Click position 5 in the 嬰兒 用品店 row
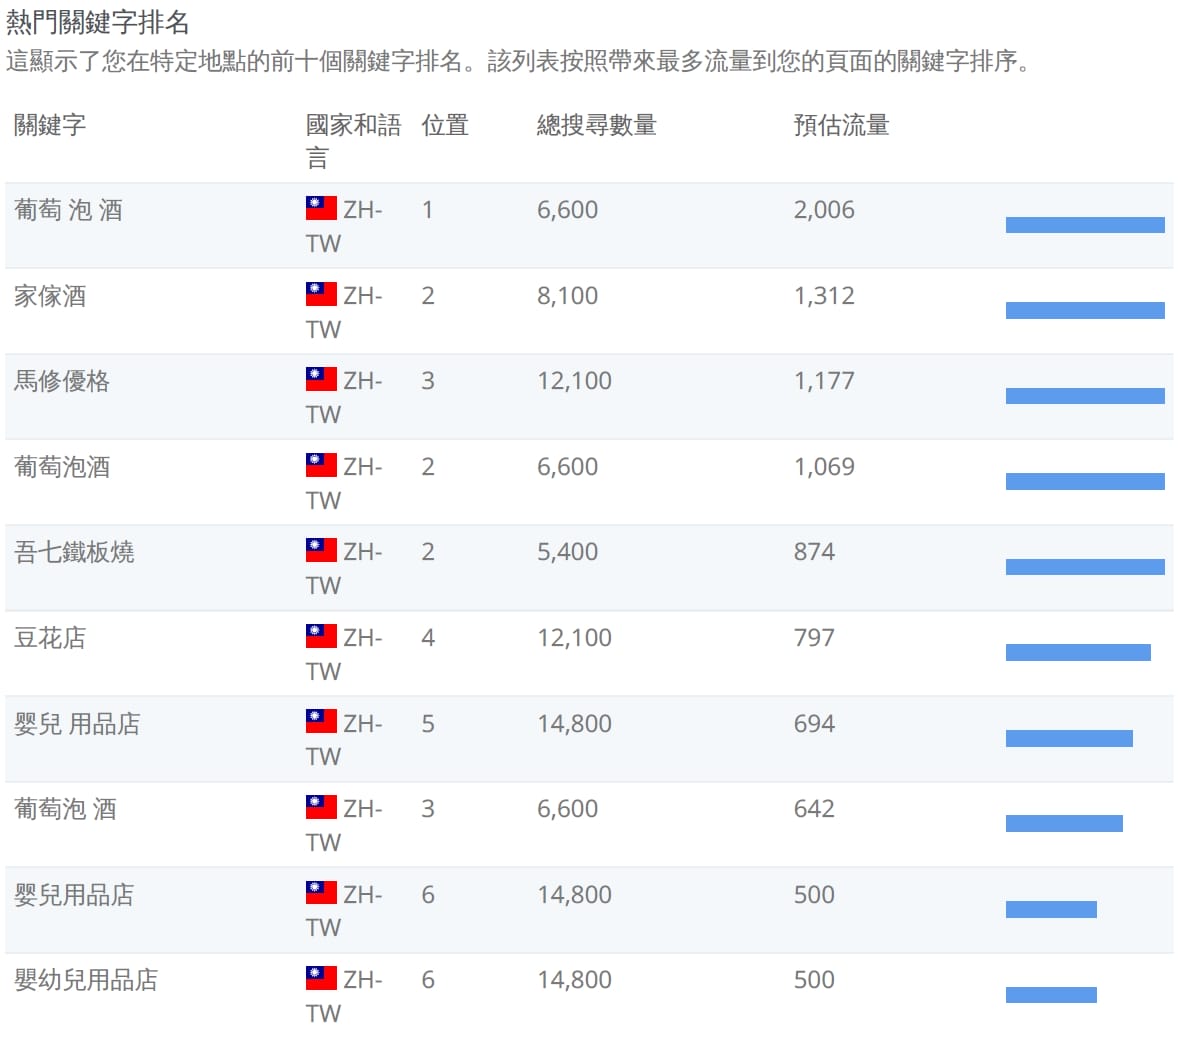The width and height of the screenshot is (1191, 1053). tap(428, 723)
